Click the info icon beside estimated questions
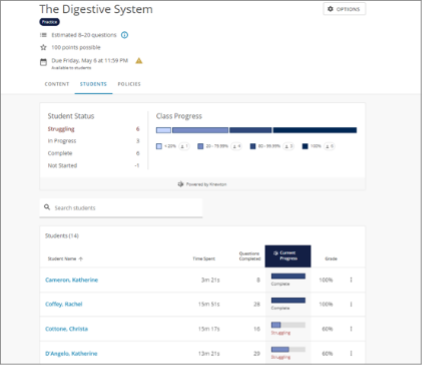424x369 pixels. 124,35
